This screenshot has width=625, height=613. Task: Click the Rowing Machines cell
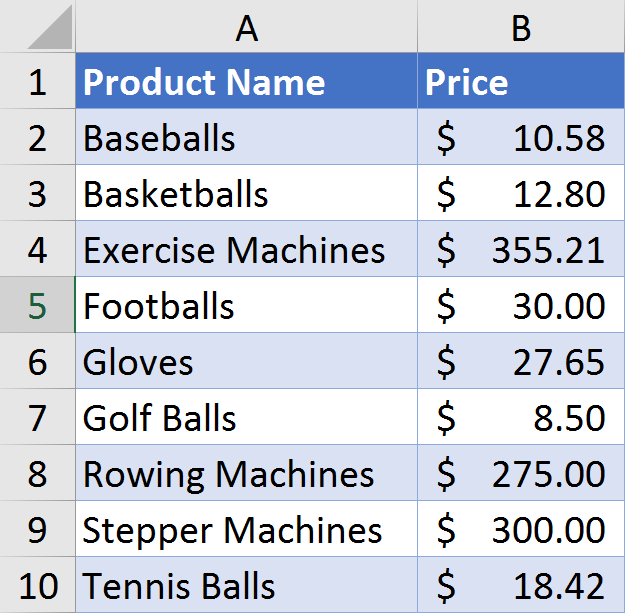246,474
